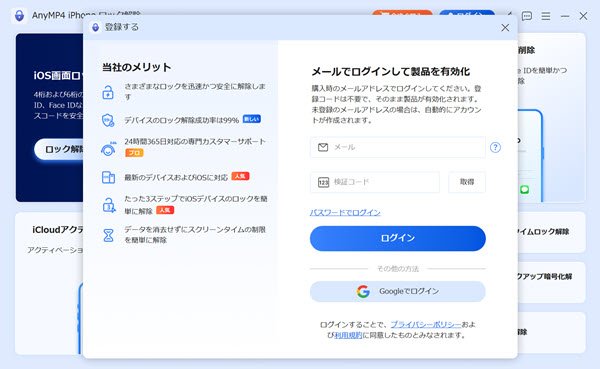Click the パスワードでログイン link
The height and width of the screenshot is (369, 600).
[345, 212]
